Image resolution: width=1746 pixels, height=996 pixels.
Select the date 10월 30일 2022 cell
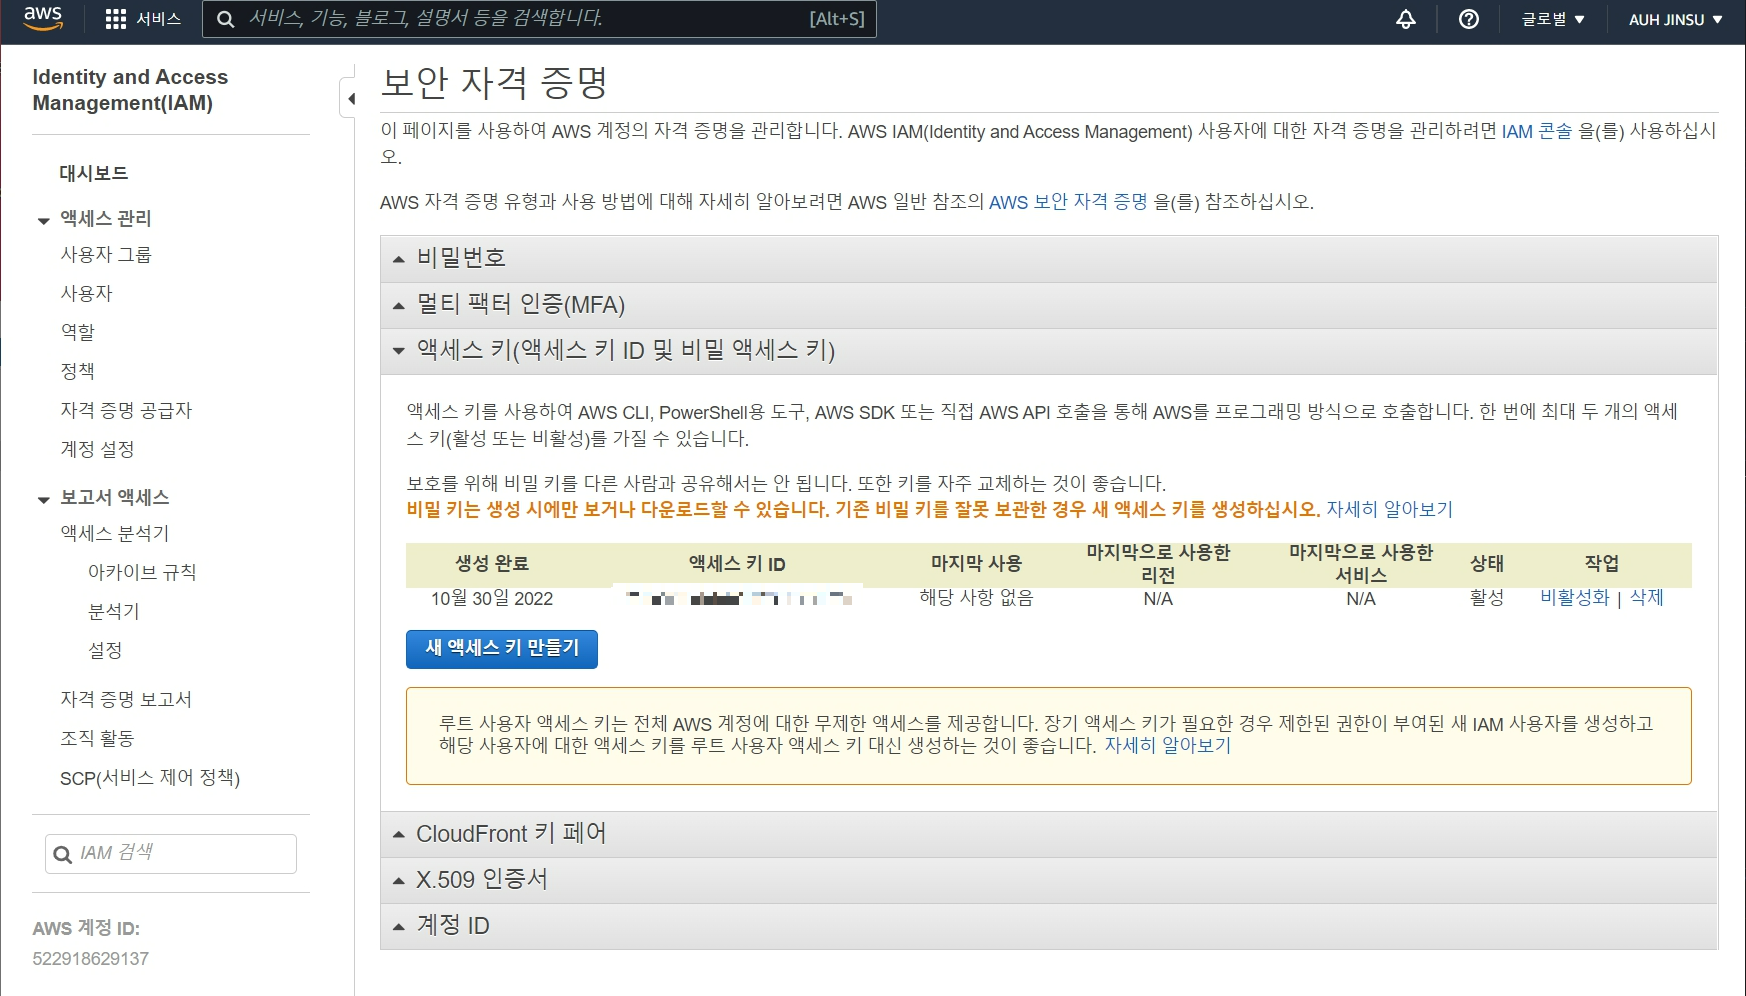point(492,598)
